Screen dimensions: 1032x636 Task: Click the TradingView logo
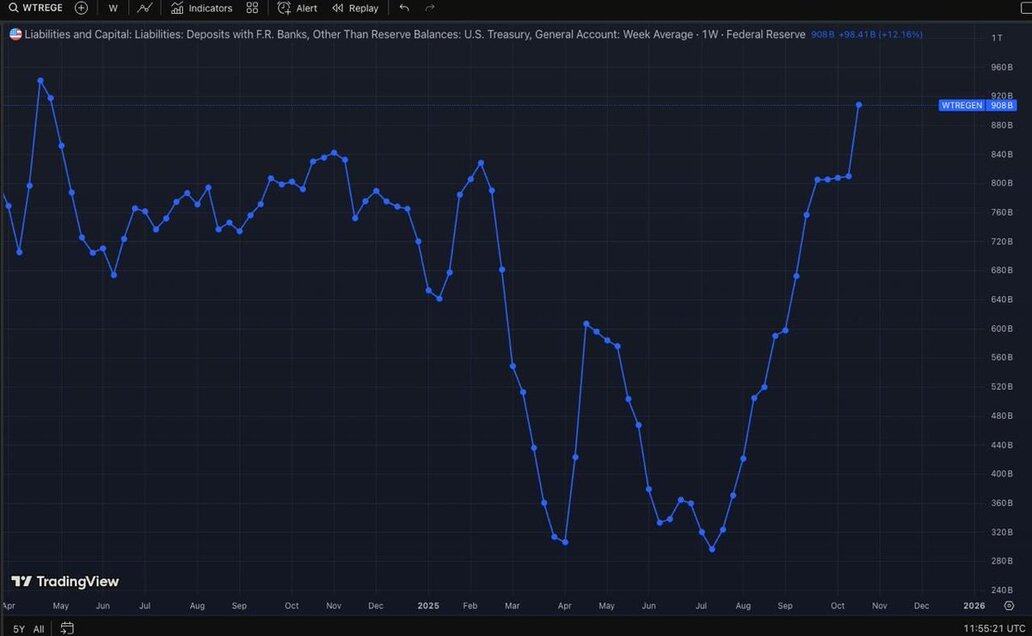coord(65,581)
